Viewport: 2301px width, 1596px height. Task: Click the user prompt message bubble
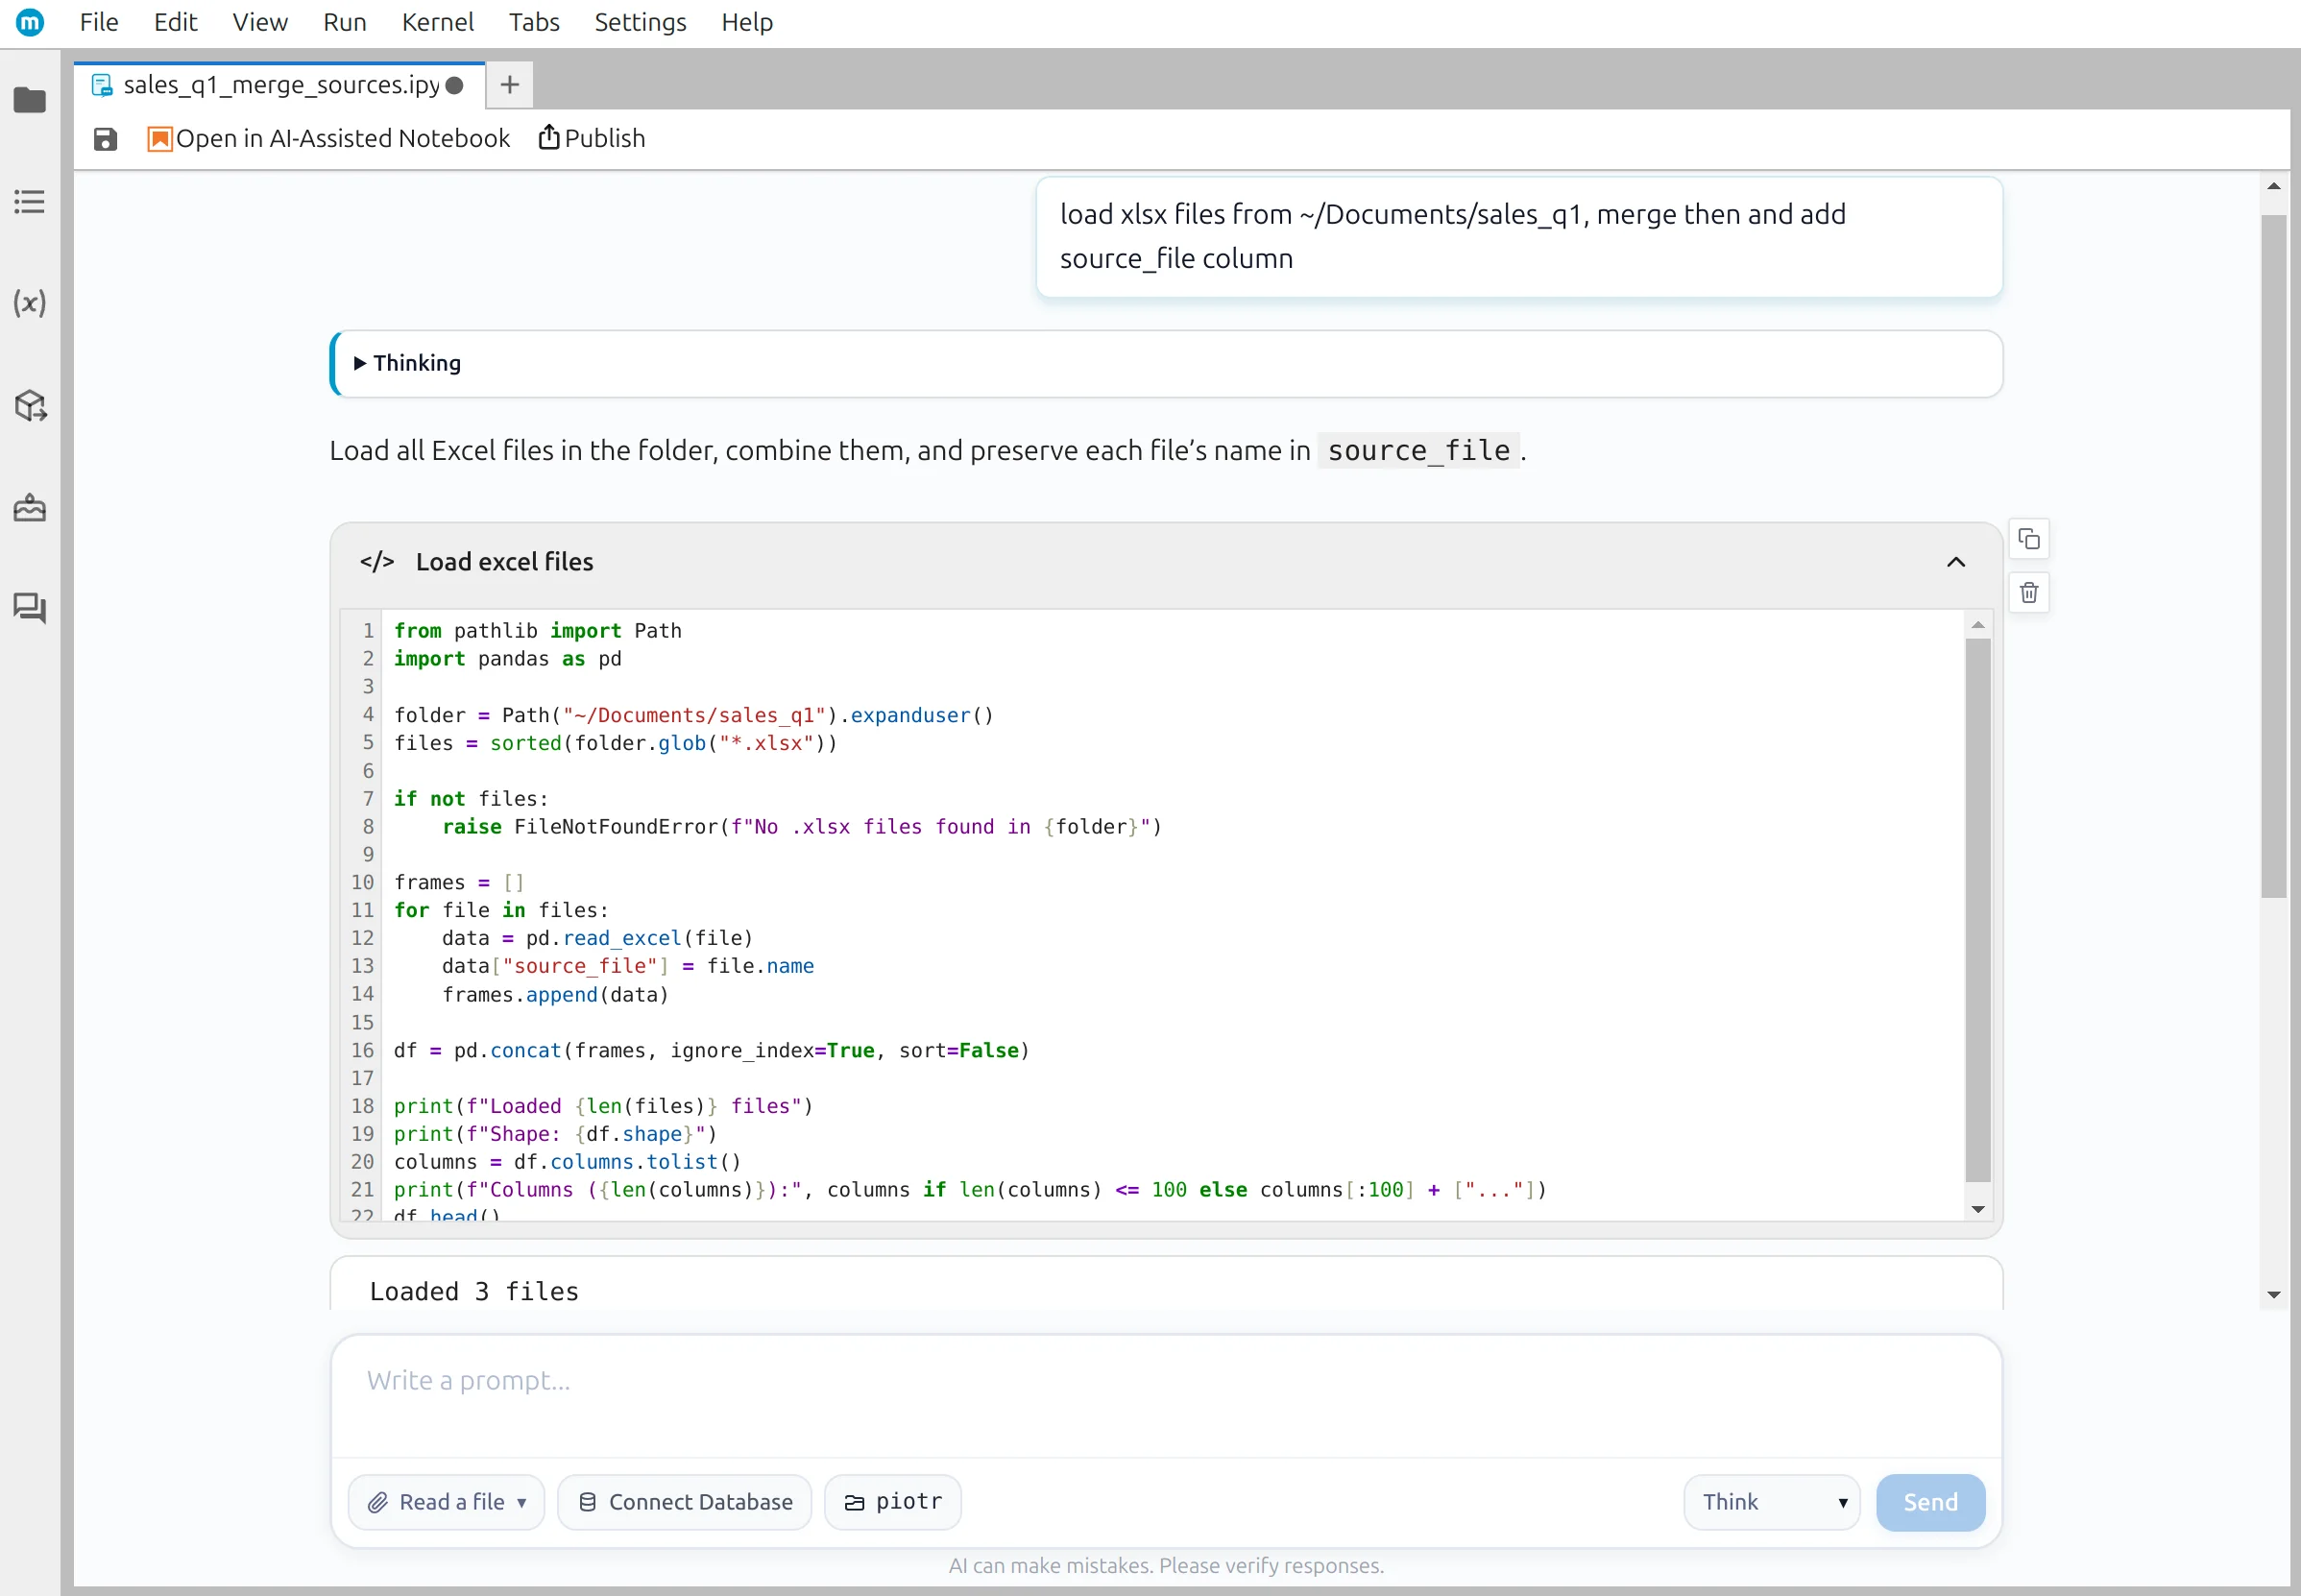click(x=1519, y=237)
